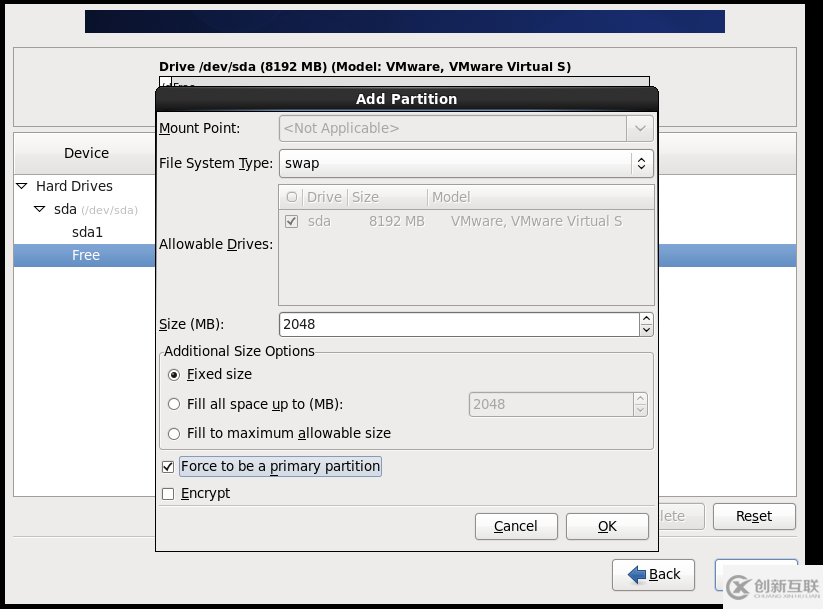
Task: Click the Add Partition dialog title bar
Action: tap(407, 99)
